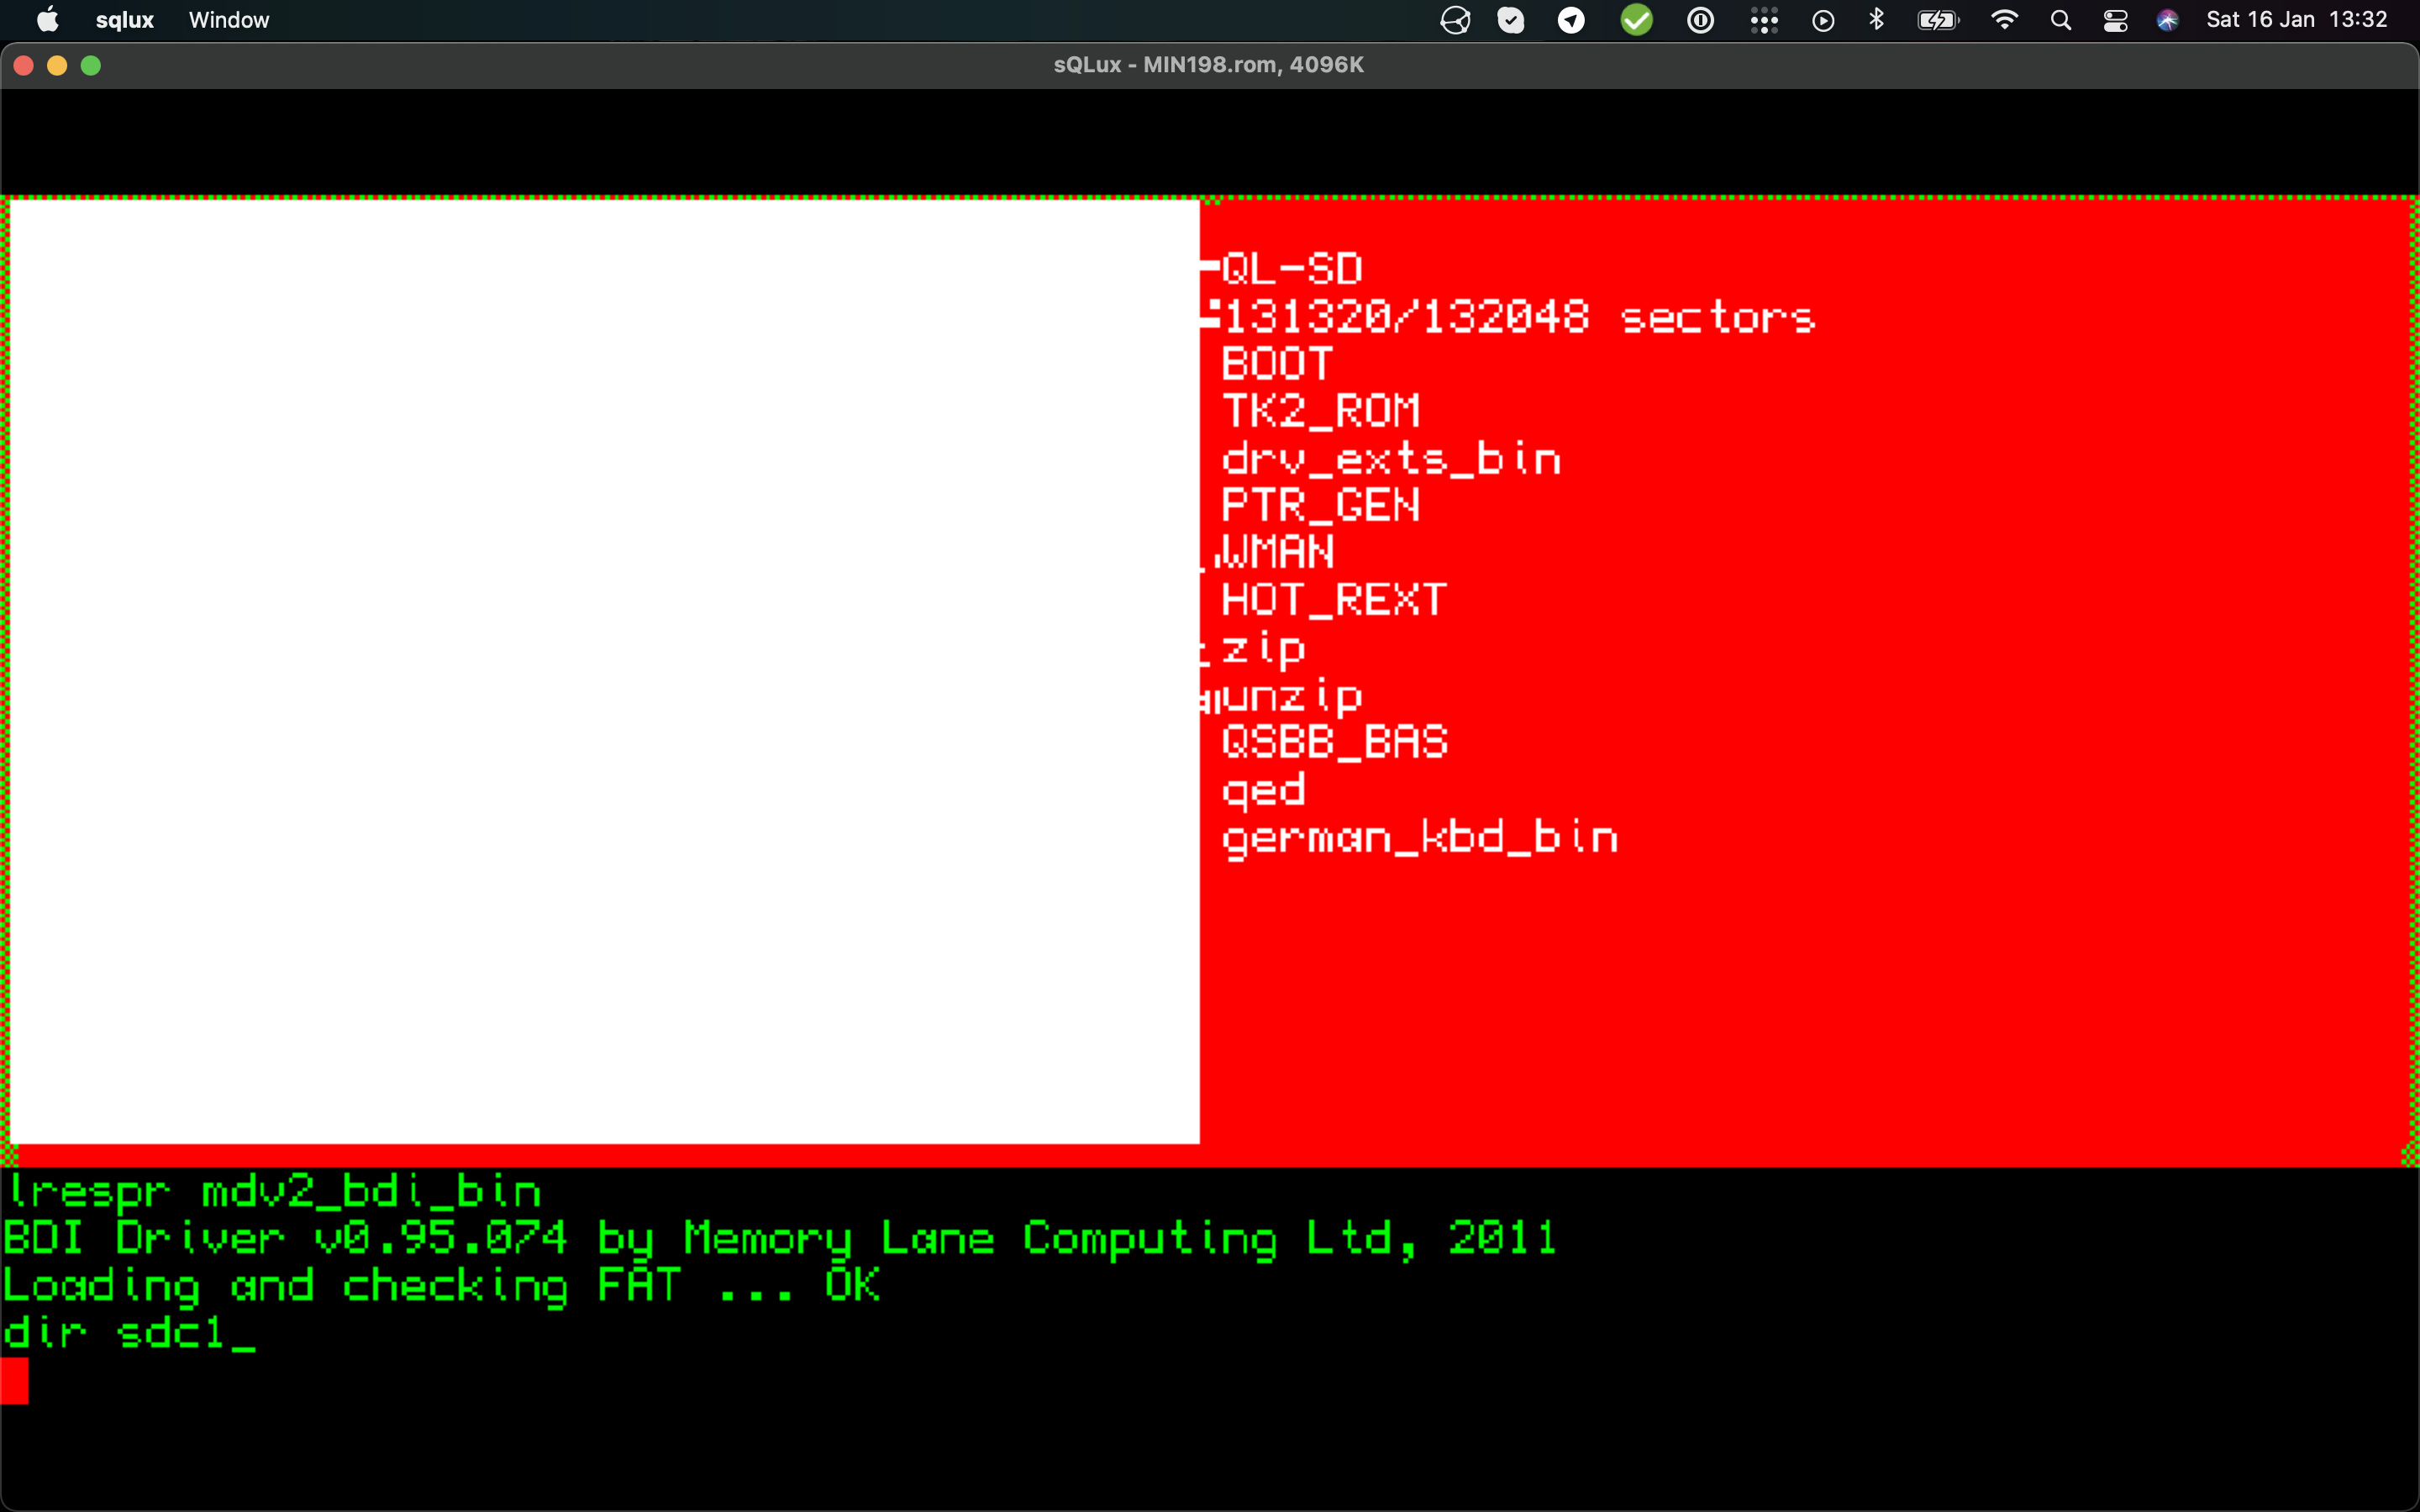This screenshot has height=1512, width=2420.
Task: Click the TK2_ROM file entry
Action: click(x=1320, y=410)
